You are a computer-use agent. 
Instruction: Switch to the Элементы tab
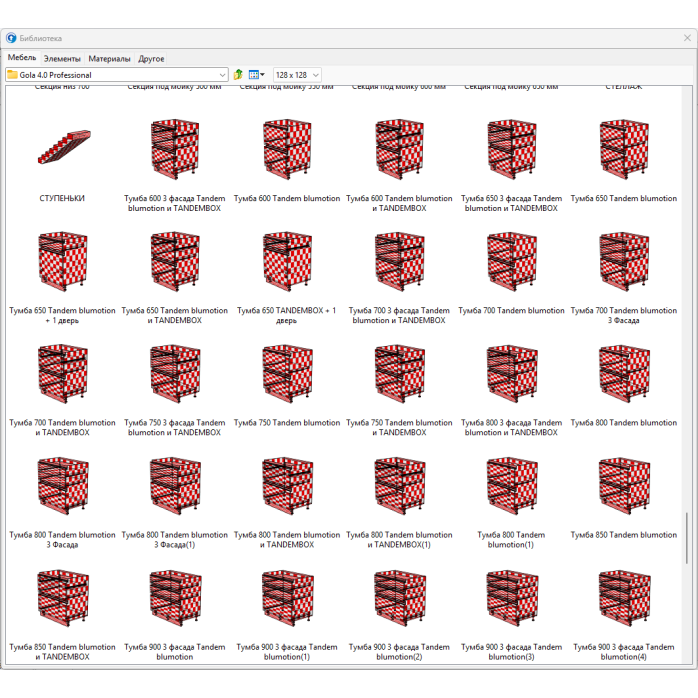(x=62, y=59)
